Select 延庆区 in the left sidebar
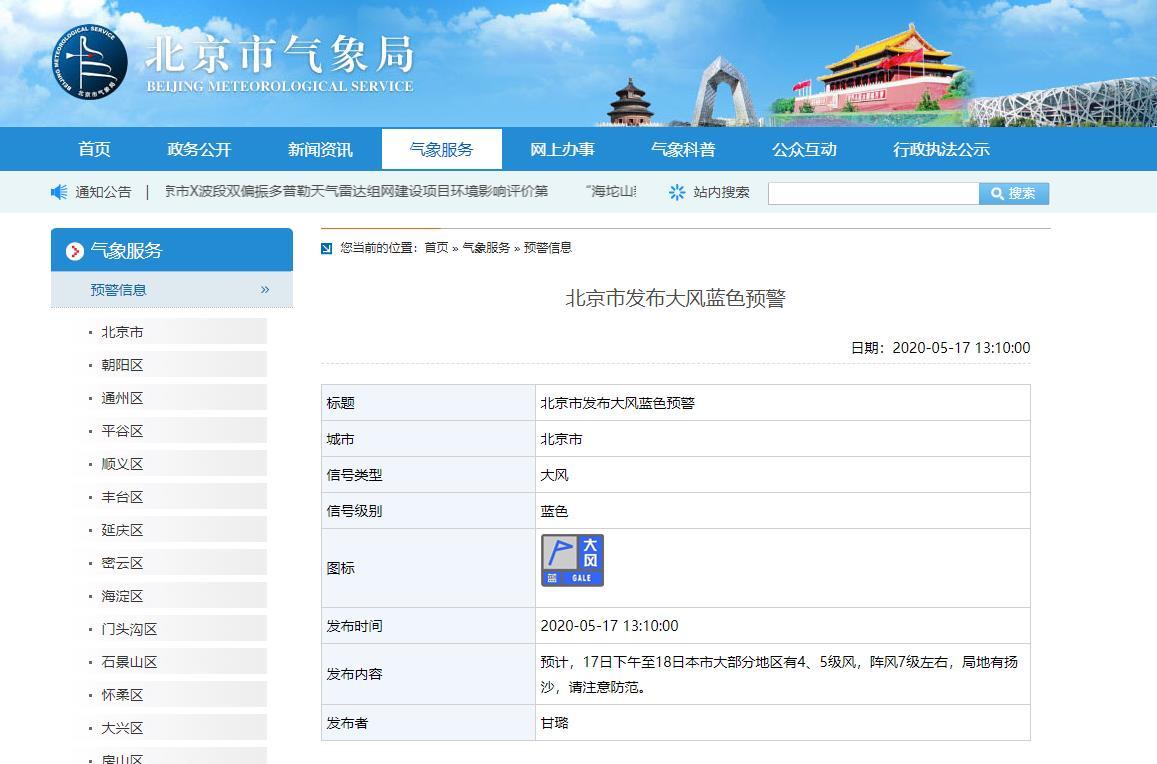This screenshot has height=764, width=1157. point(120,529)
